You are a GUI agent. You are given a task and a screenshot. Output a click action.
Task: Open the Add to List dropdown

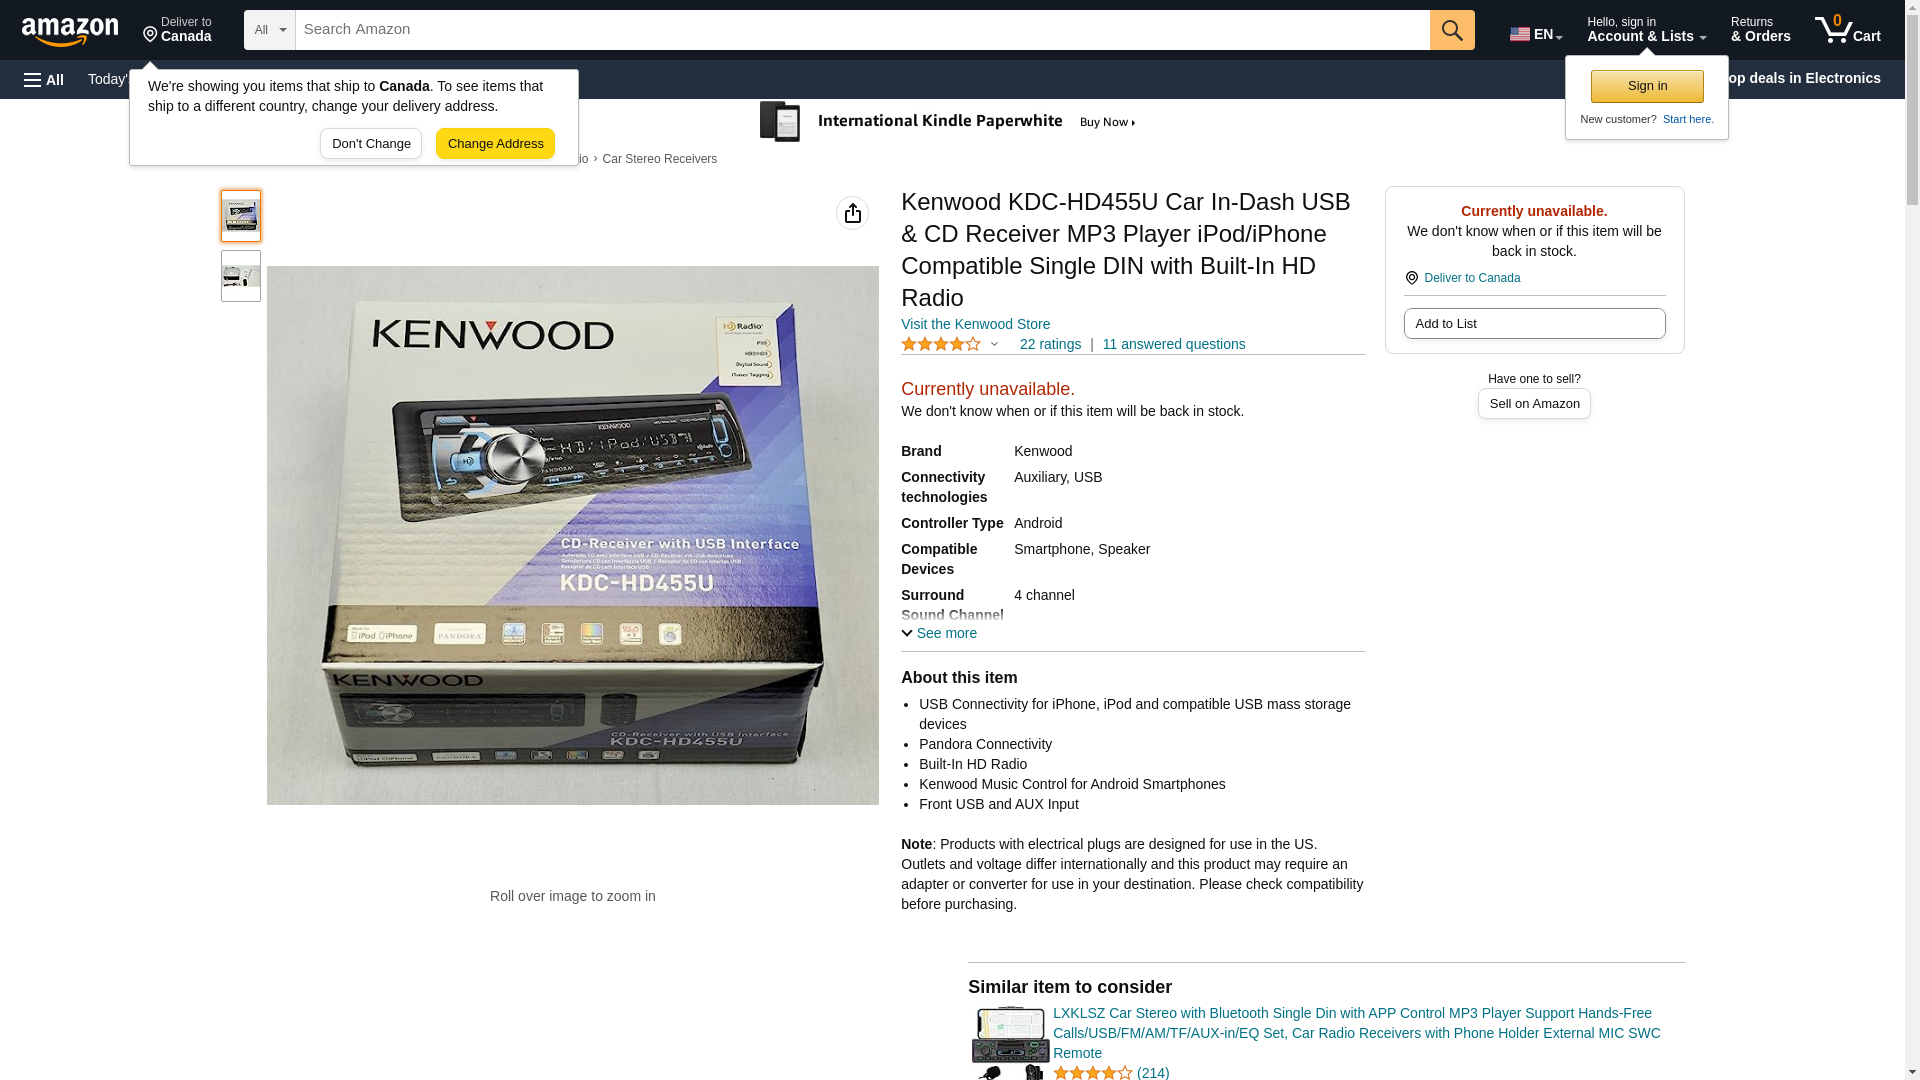pyautogui.click(x=1534, y=324)
